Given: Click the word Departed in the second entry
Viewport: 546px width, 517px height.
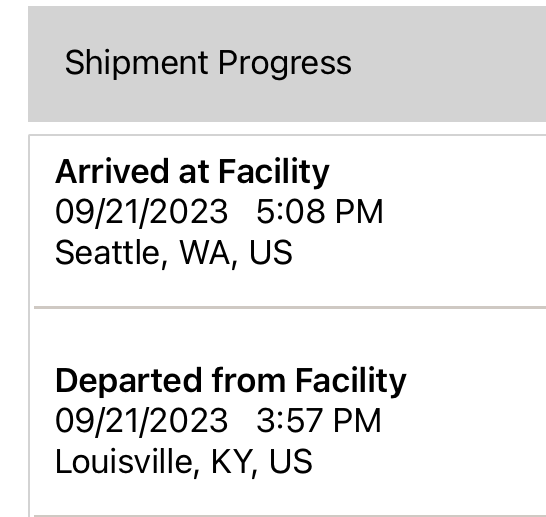Looking at the screenshot, I should click(x=128, y=381).
